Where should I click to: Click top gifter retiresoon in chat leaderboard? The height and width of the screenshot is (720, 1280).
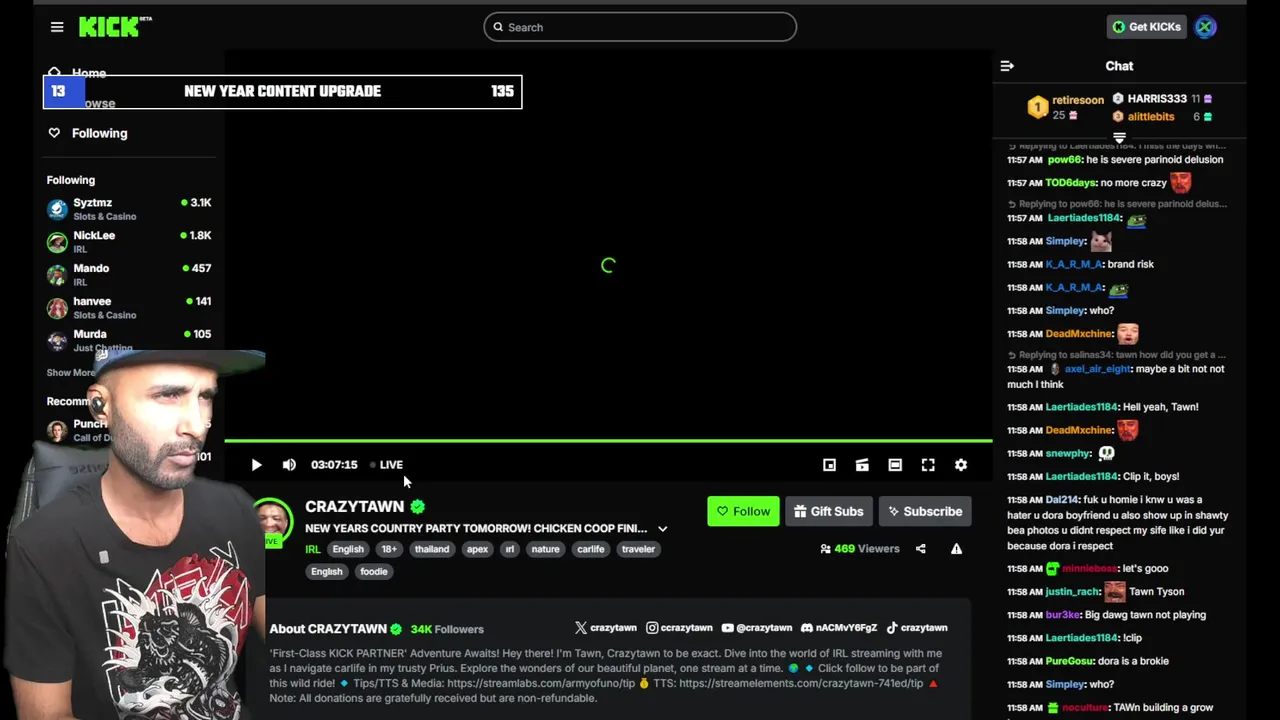click(1077, 100)
